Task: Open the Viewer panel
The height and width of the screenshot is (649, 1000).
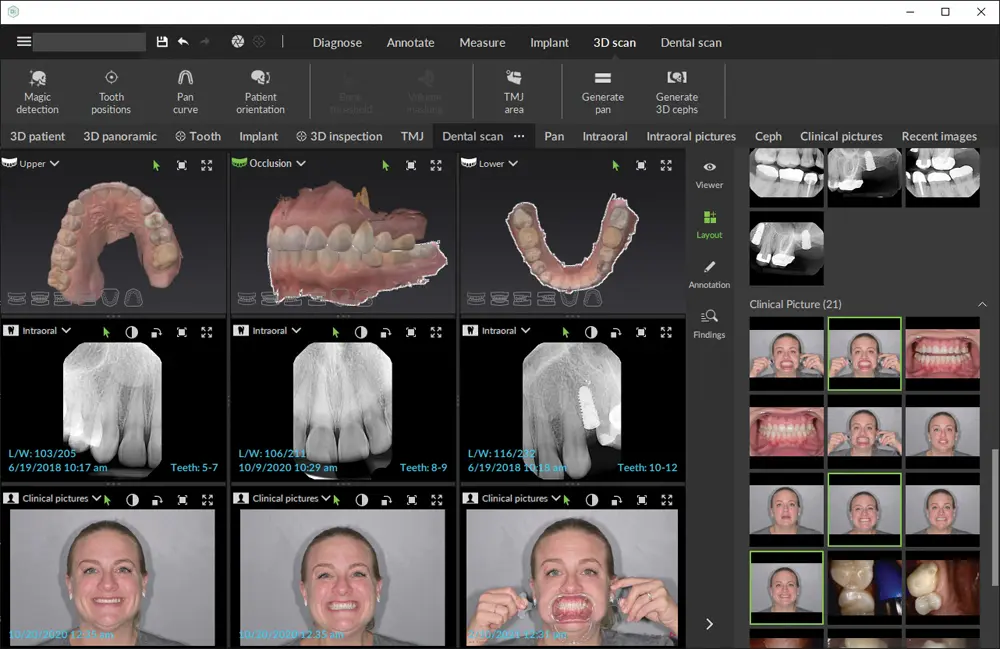Action: pyautogui.click(x=709, y=175)
